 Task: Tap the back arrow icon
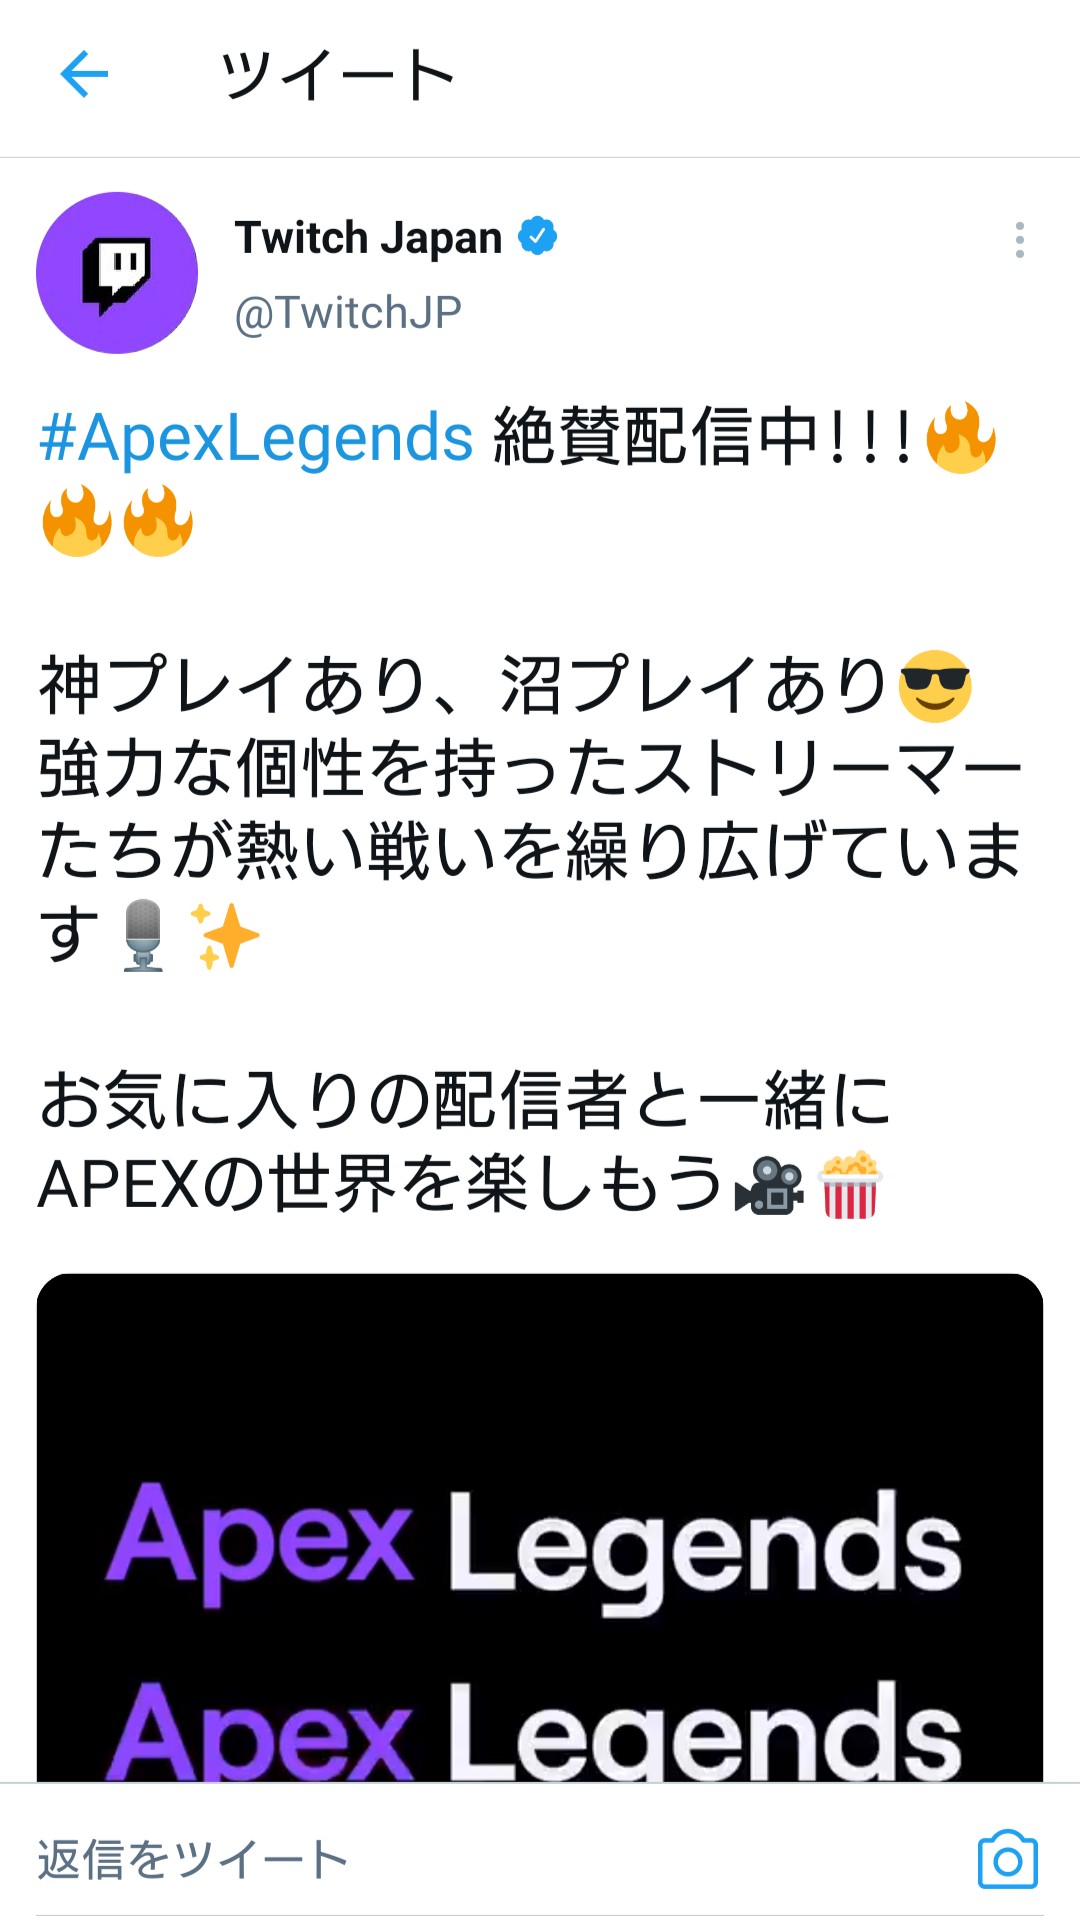pos(84,75)
